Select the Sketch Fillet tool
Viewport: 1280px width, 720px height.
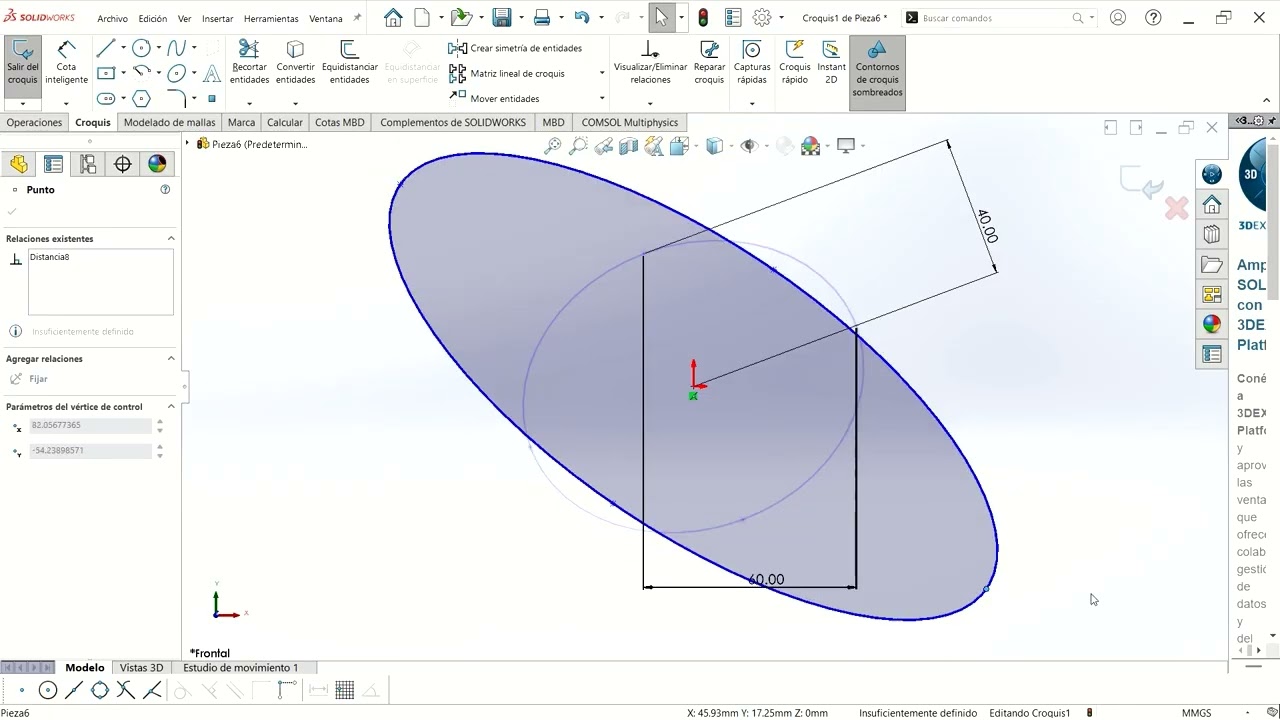coord(177,98)
